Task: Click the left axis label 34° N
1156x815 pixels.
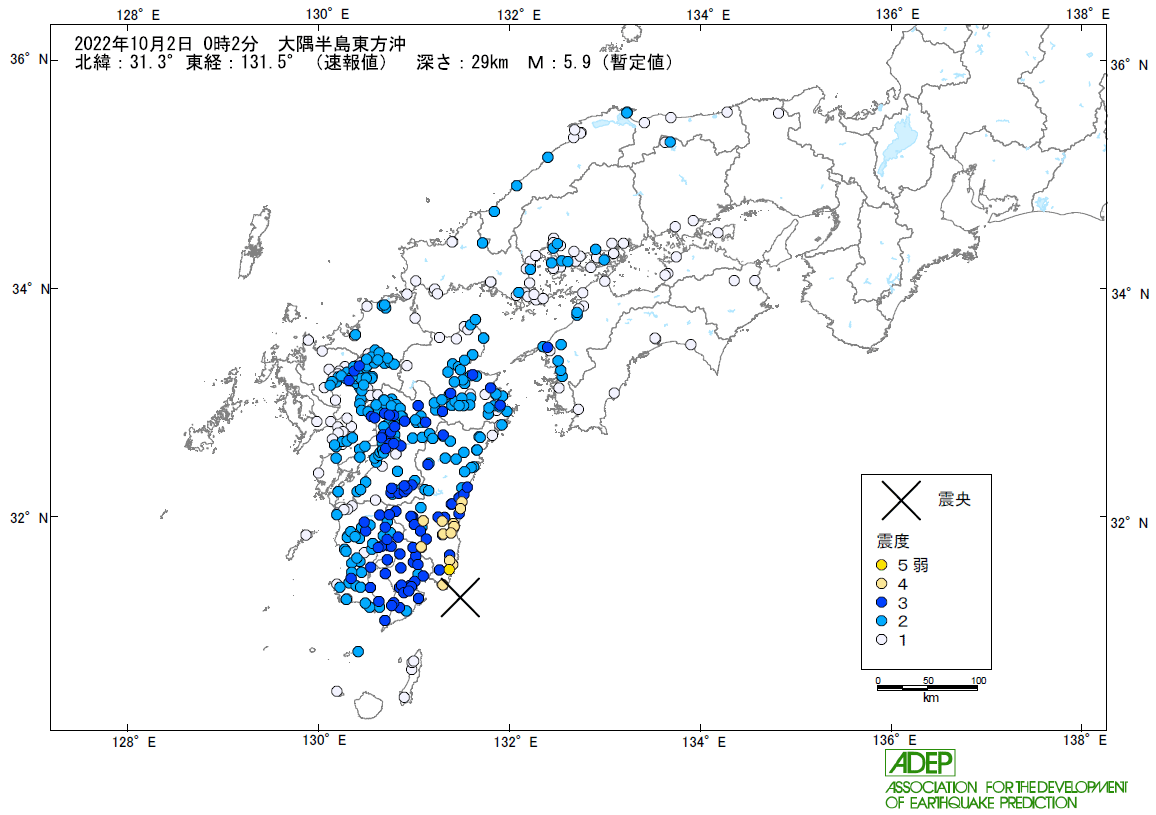Action: tap(31, 288)
